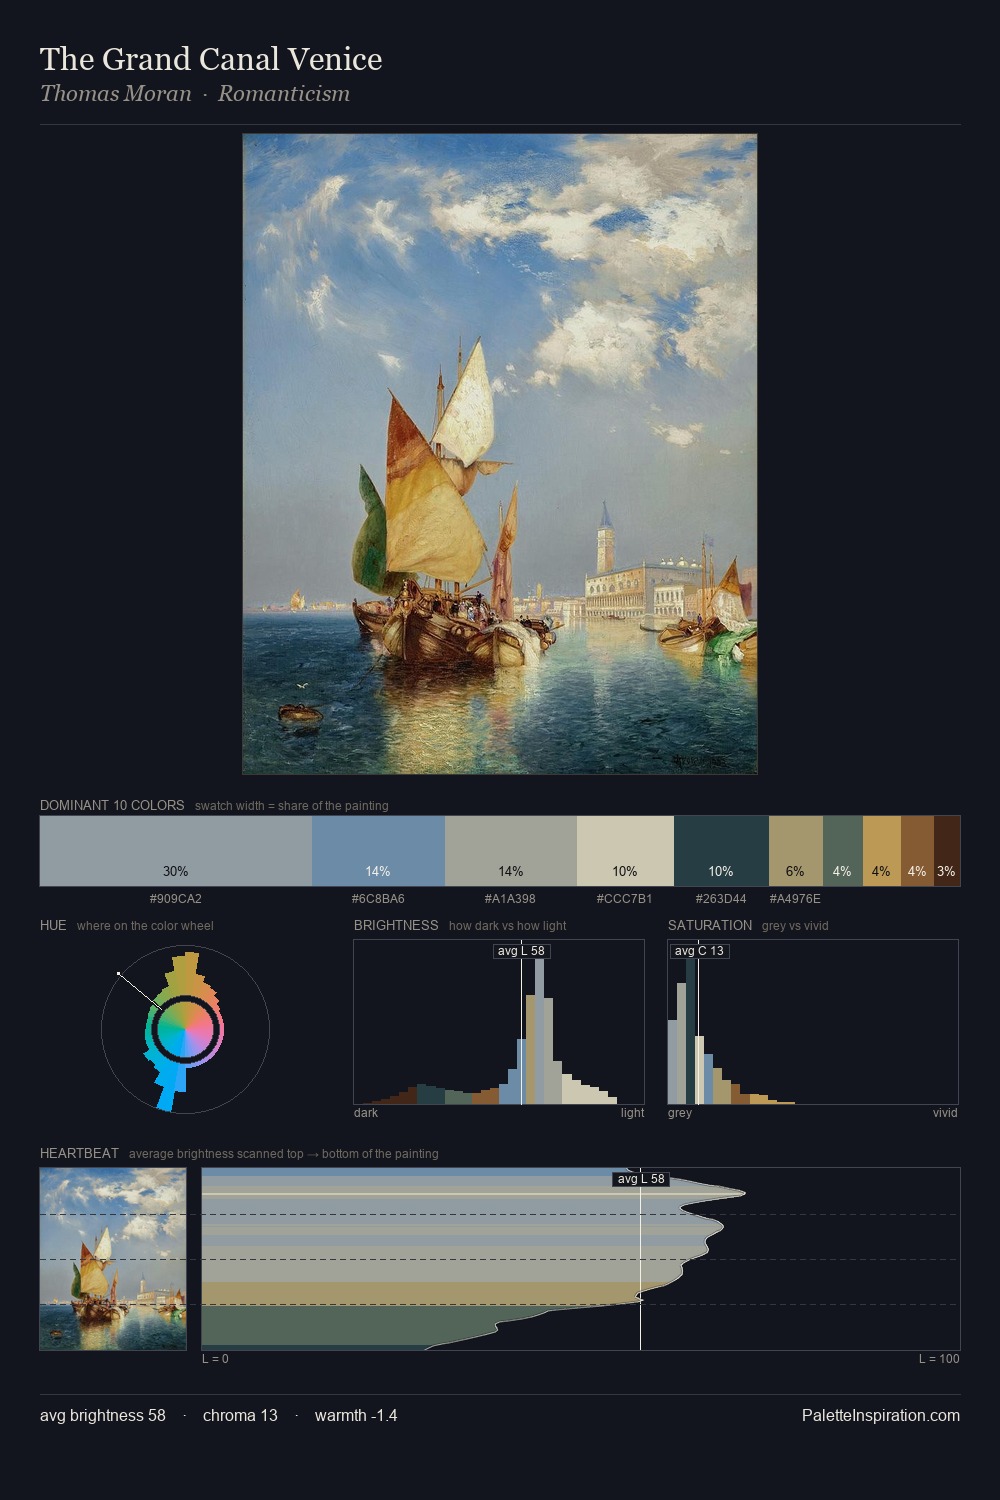Click hex code '#CCC7B1' label
1000x1500 pixels.
[x=624, y=899]
